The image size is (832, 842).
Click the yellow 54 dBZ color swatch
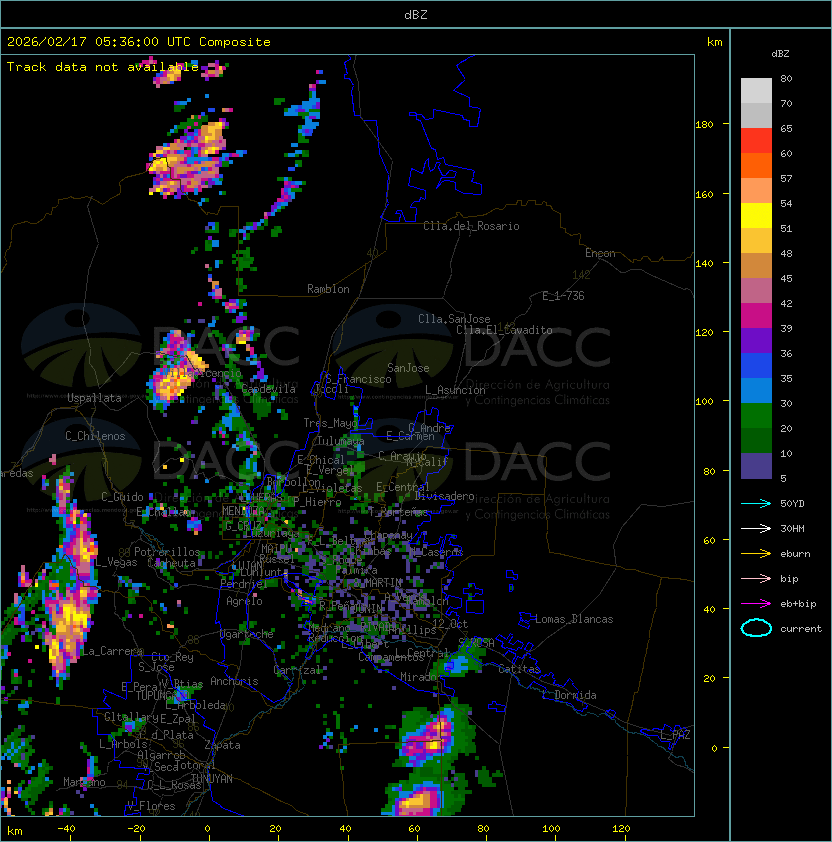point(756,216)
